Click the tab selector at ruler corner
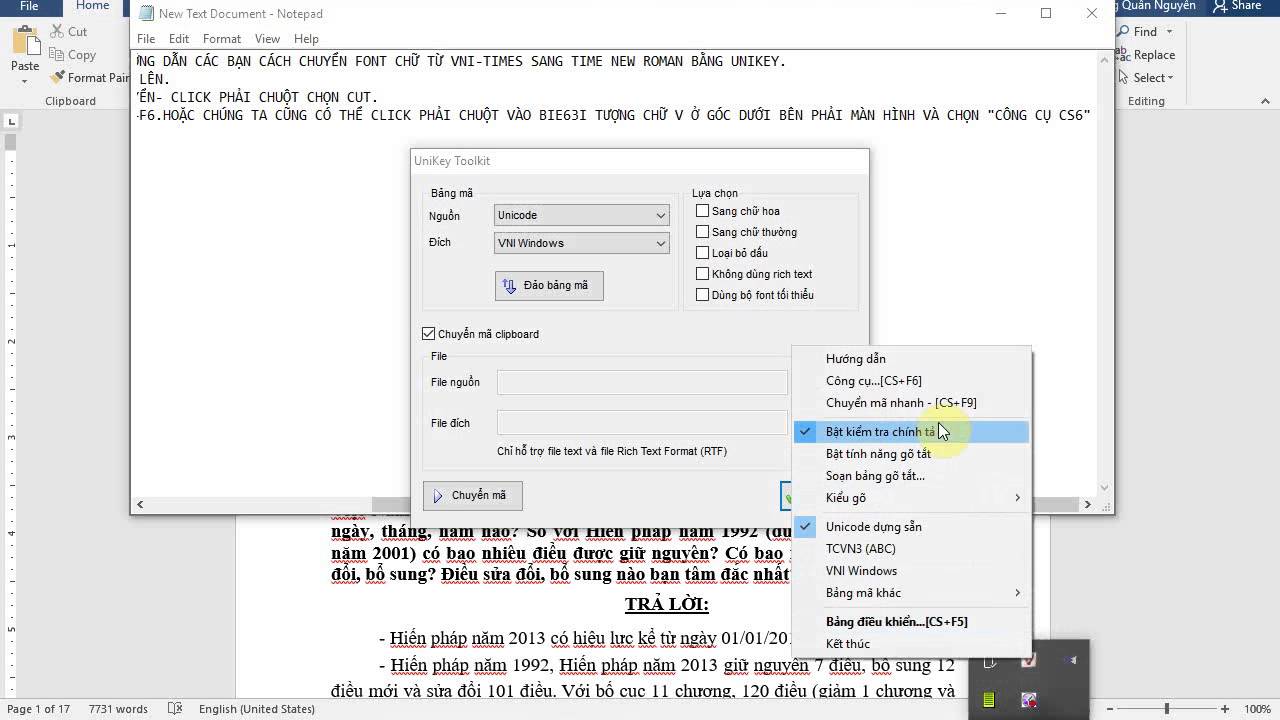 (x=11, y=122)
